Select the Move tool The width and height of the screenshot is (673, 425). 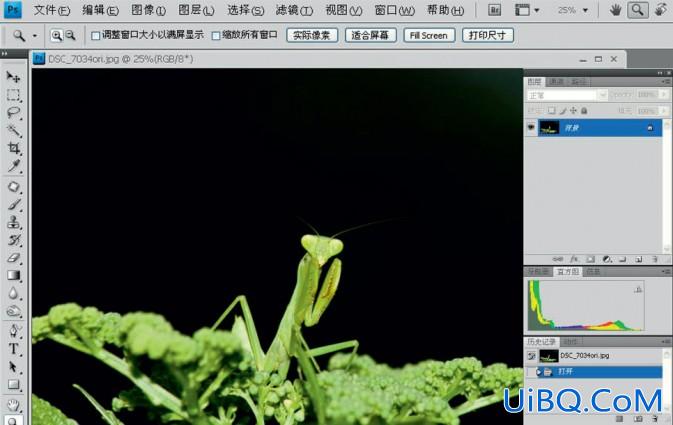click(13, 77)
